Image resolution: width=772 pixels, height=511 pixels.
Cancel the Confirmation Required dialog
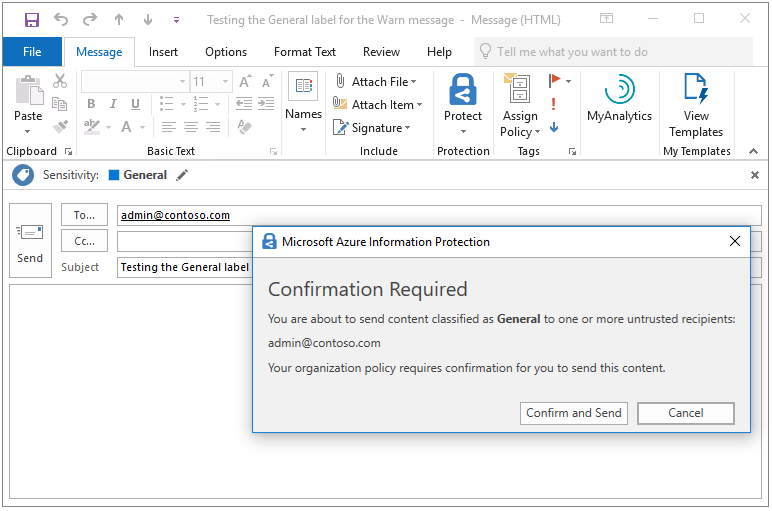(x=685, y=413)
